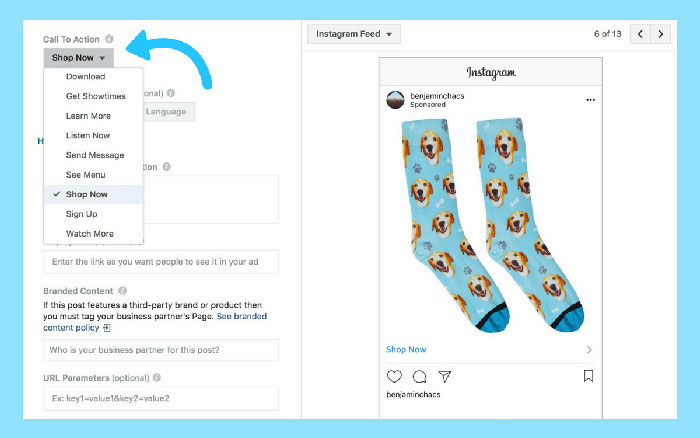The width and height of the screenshot is (700, 438).
Task: Select the Send Message menu option
Action: [95, 155]
